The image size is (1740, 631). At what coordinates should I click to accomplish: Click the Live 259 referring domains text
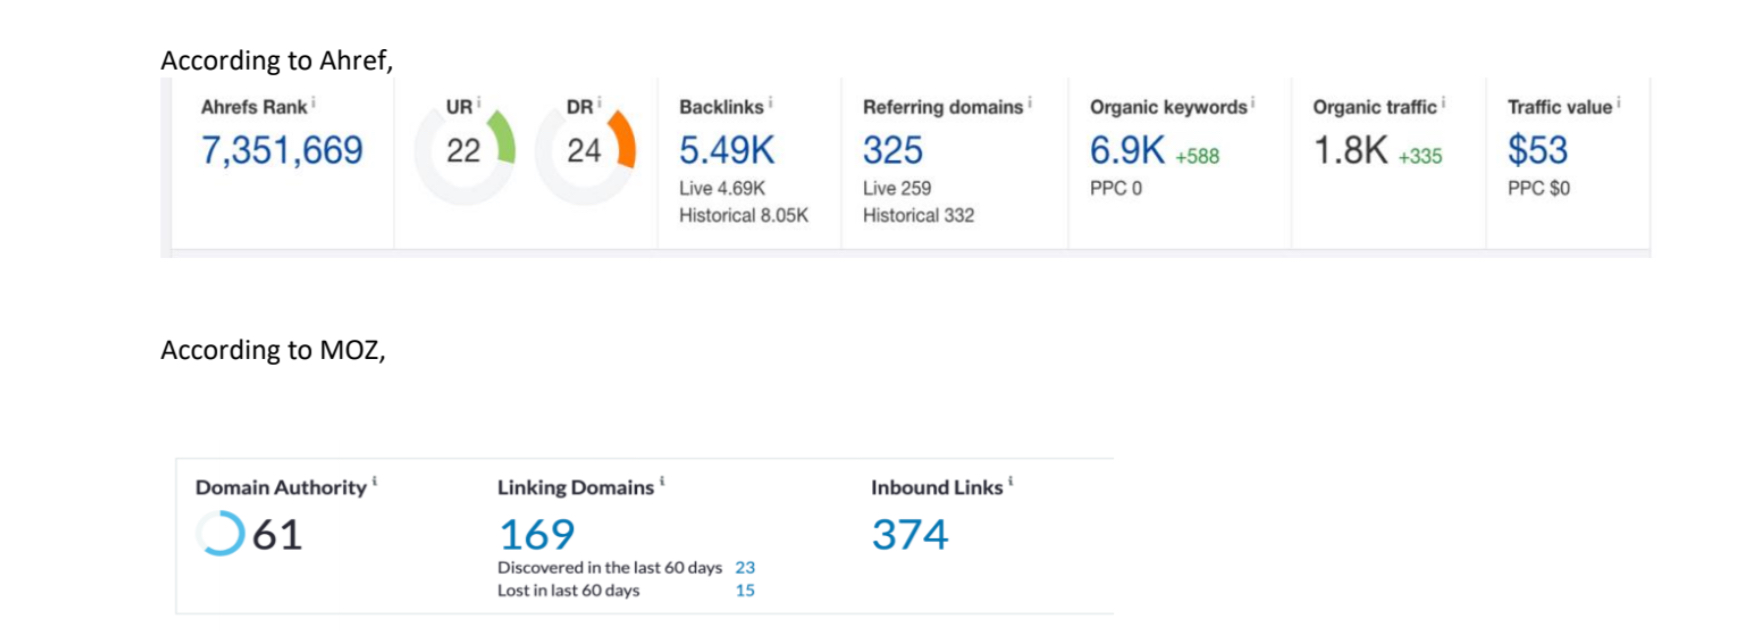pyautogui.click(x=897, y=188)
